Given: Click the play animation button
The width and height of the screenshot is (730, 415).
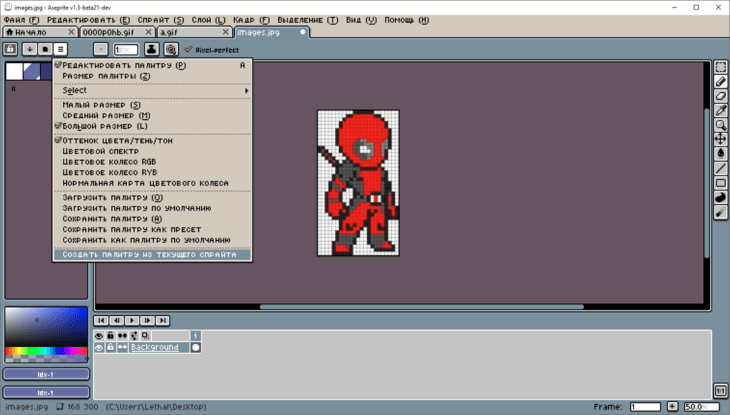Looking at the screenshot, I should pyautogui.click(x=132, y=320).
